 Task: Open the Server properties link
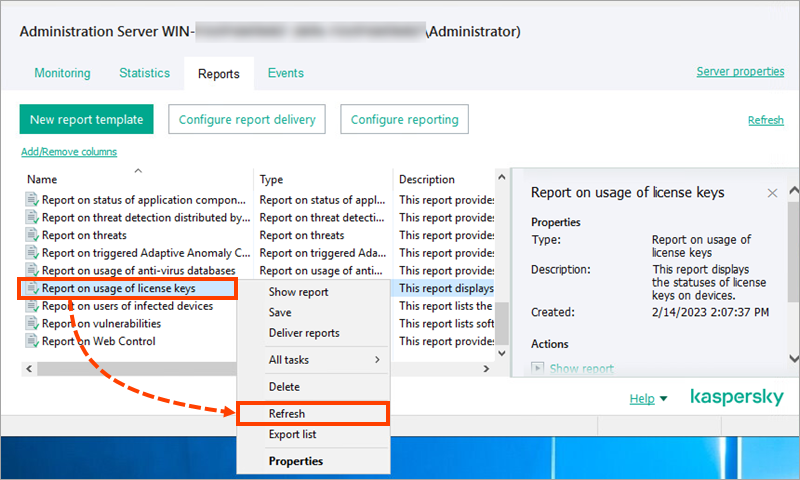click(740, 71)
